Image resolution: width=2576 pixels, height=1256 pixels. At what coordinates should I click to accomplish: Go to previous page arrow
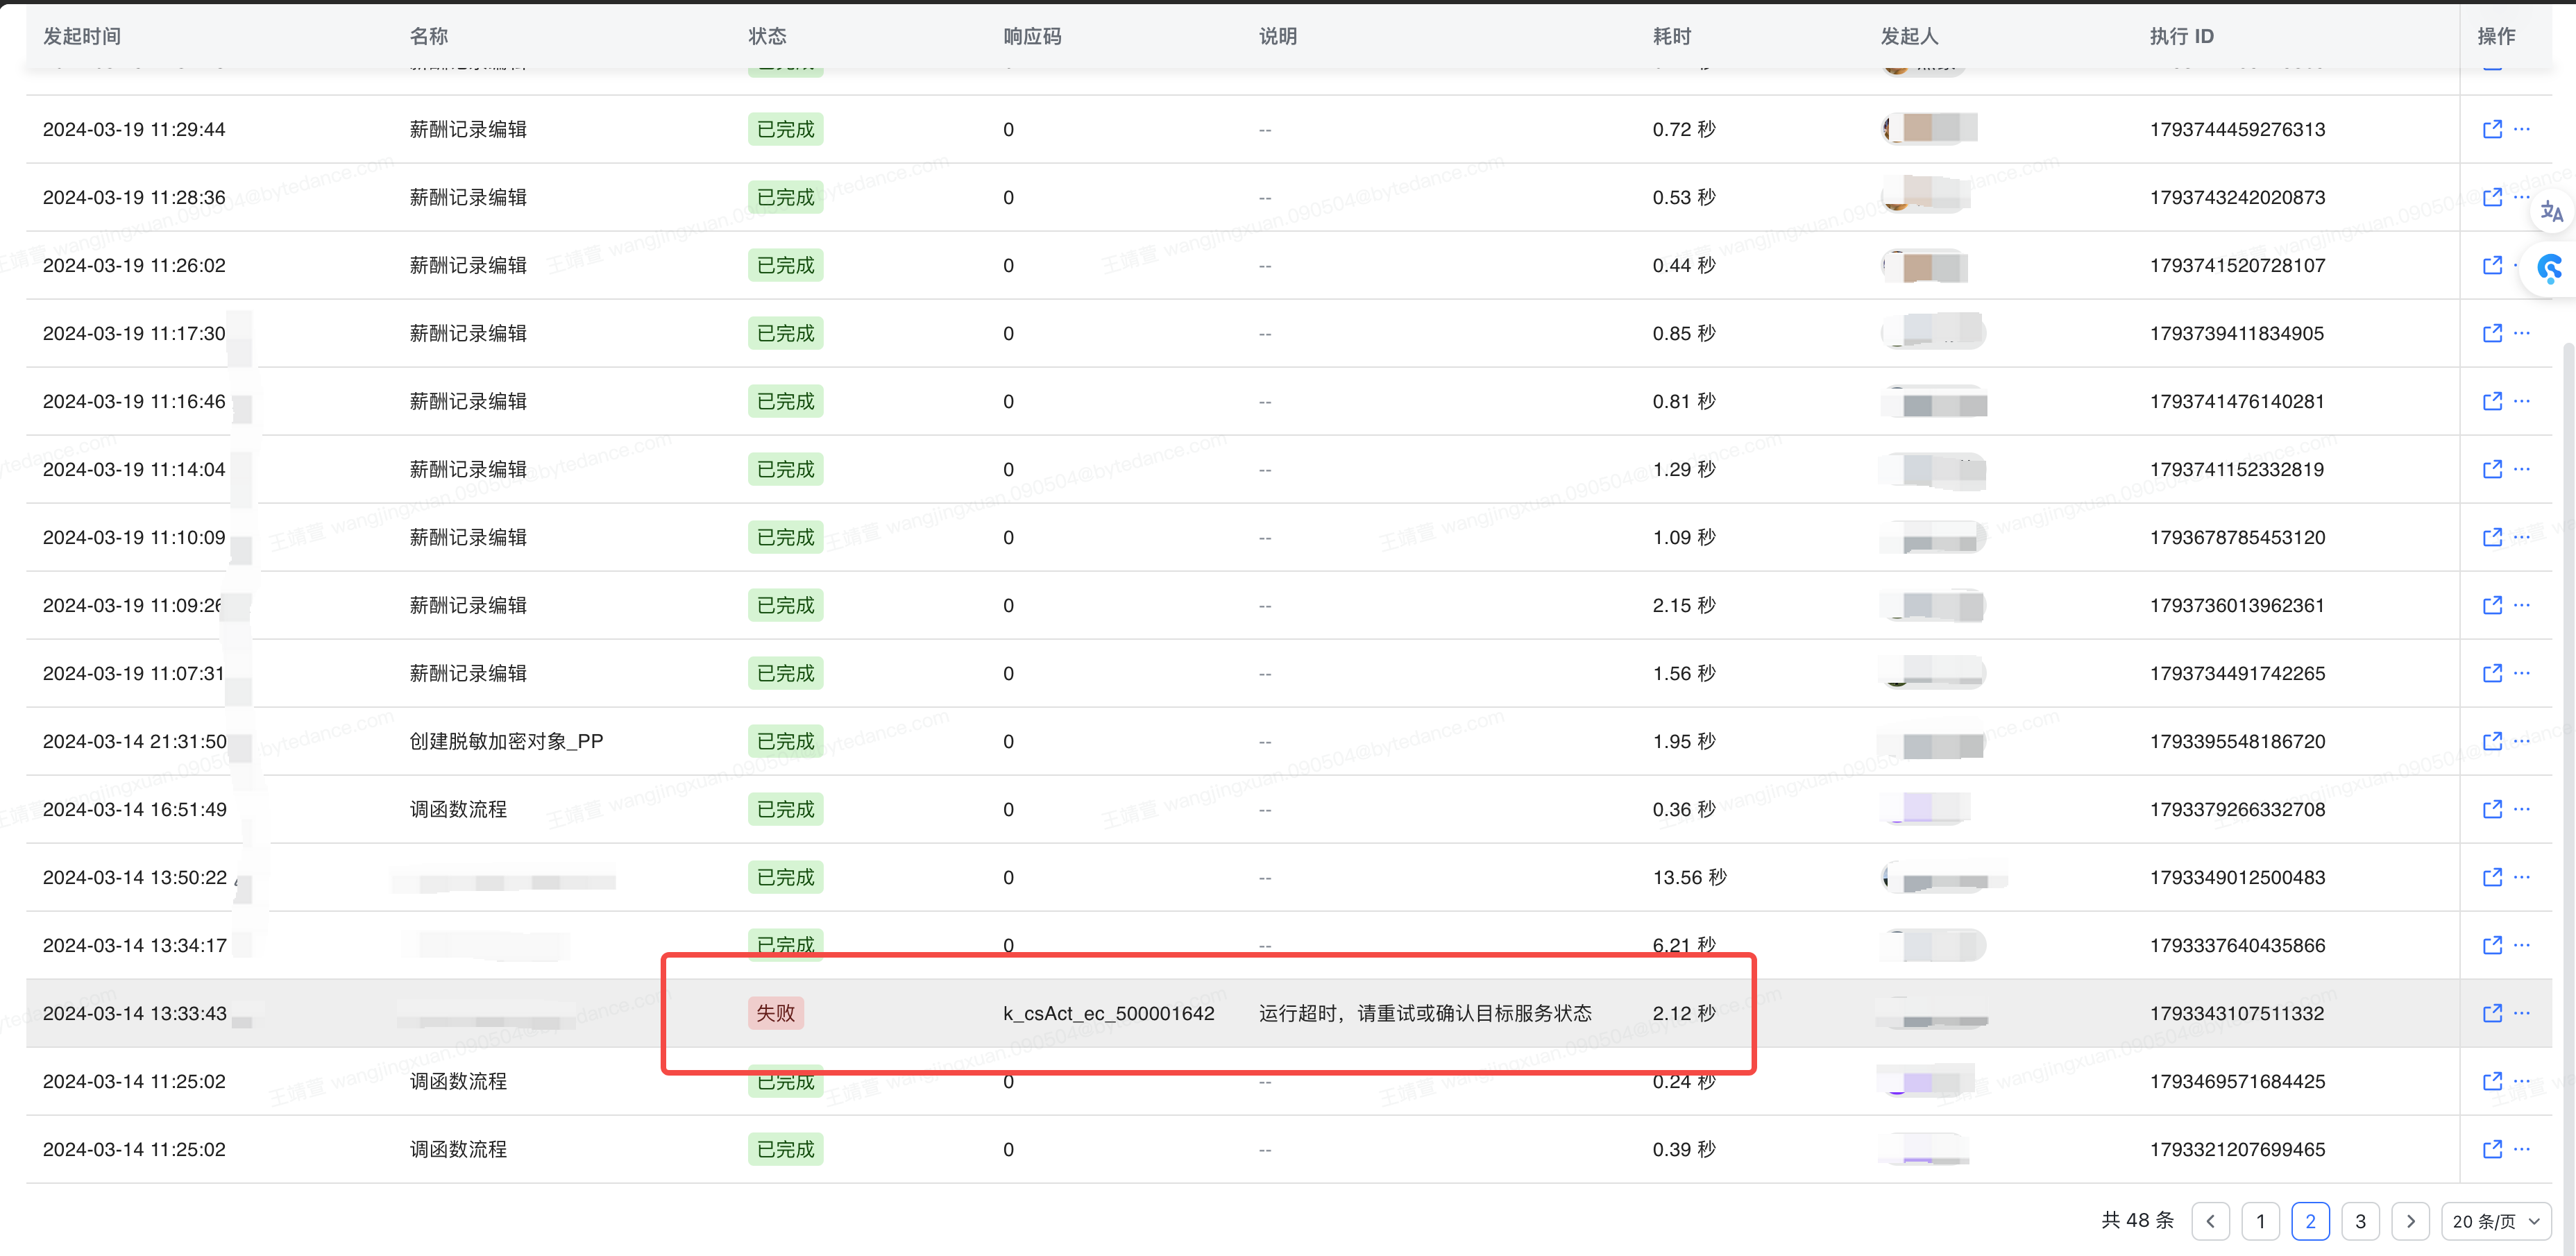(x=2211, y=1221)
